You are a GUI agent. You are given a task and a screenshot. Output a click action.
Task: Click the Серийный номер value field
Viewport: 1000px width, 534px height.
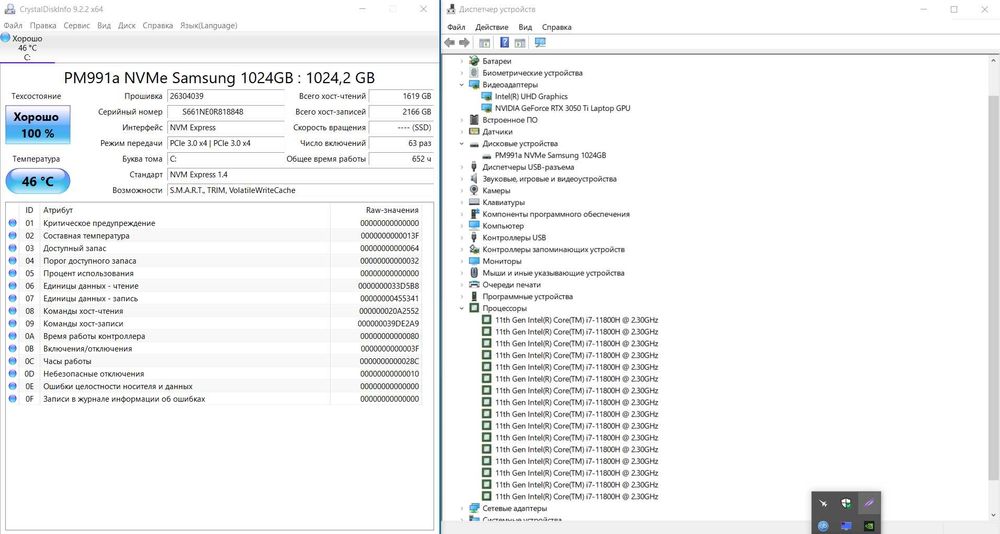[226, 112]
